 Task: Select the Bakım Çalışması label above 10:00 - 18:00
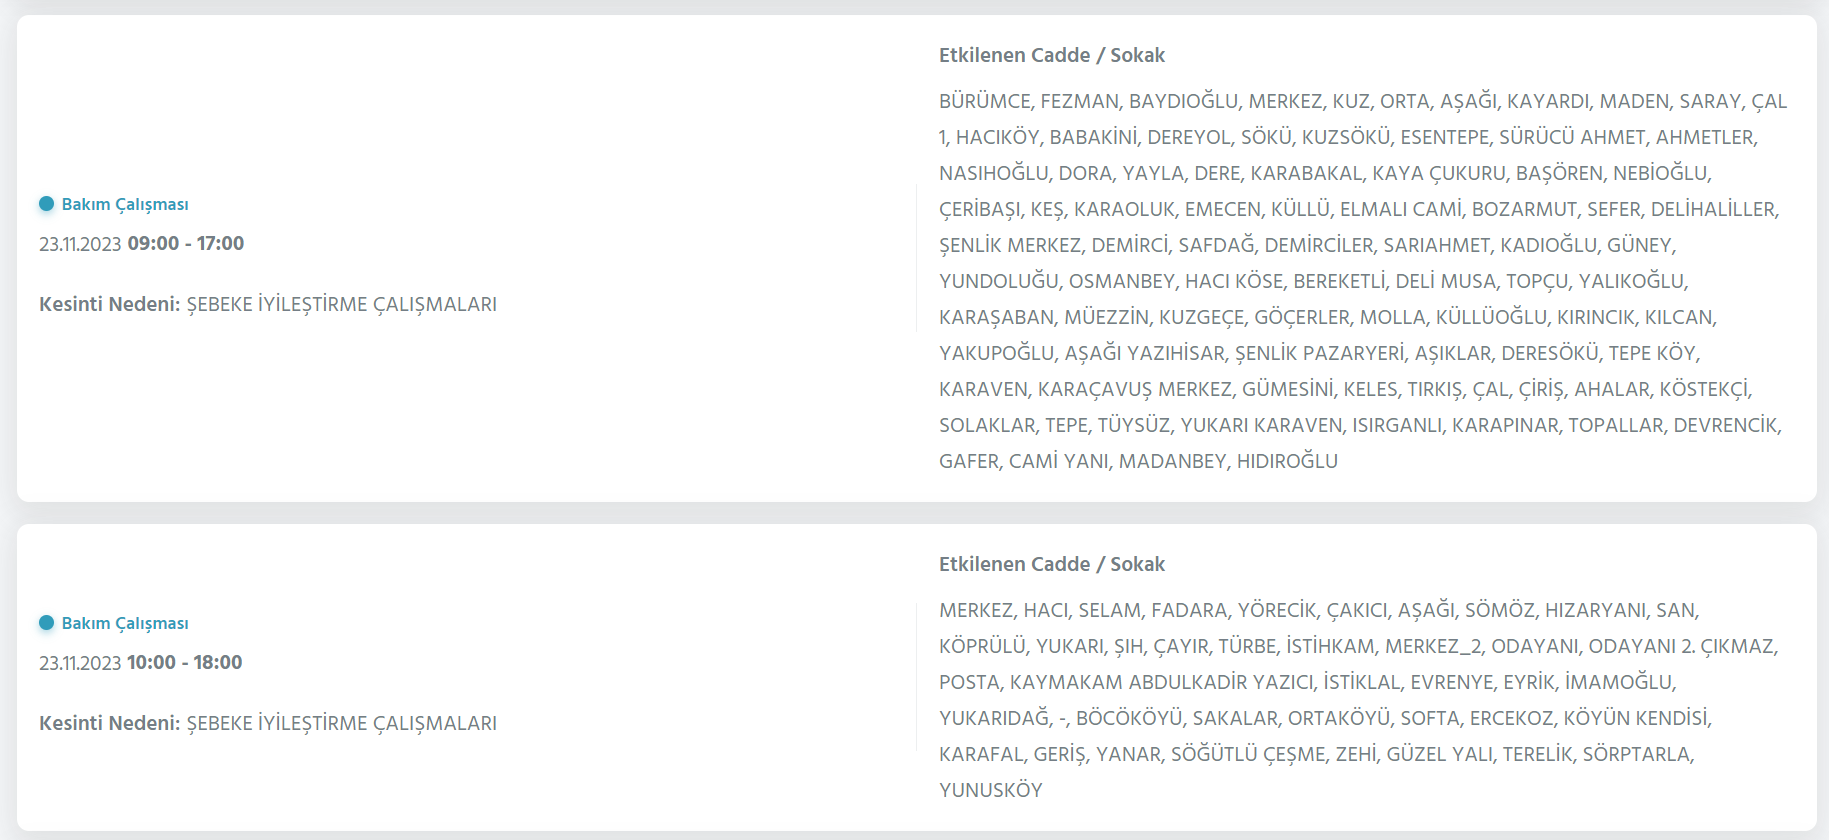click(125, 623)
